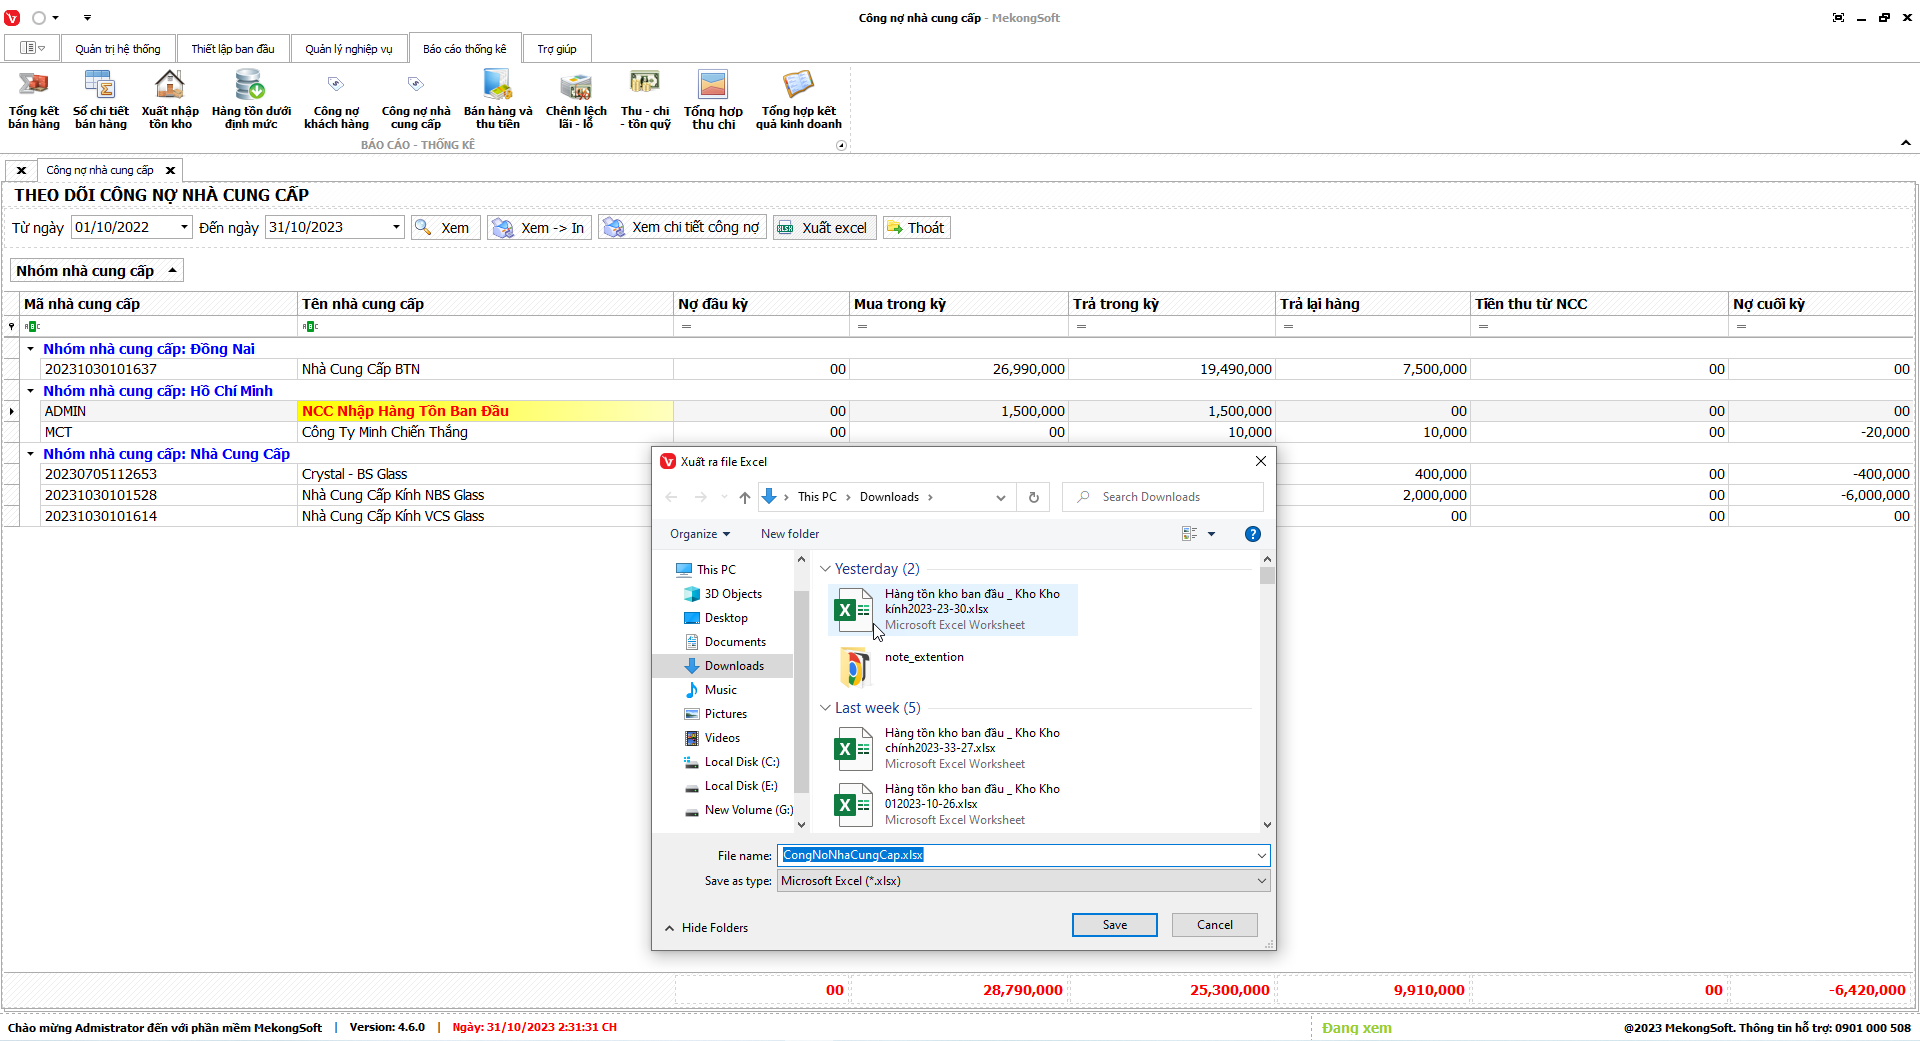Screen dimensions: 1920x1041
Task: Collapse the Nhà Cung Cấp supplier group
Action: (x=31, y=454)
